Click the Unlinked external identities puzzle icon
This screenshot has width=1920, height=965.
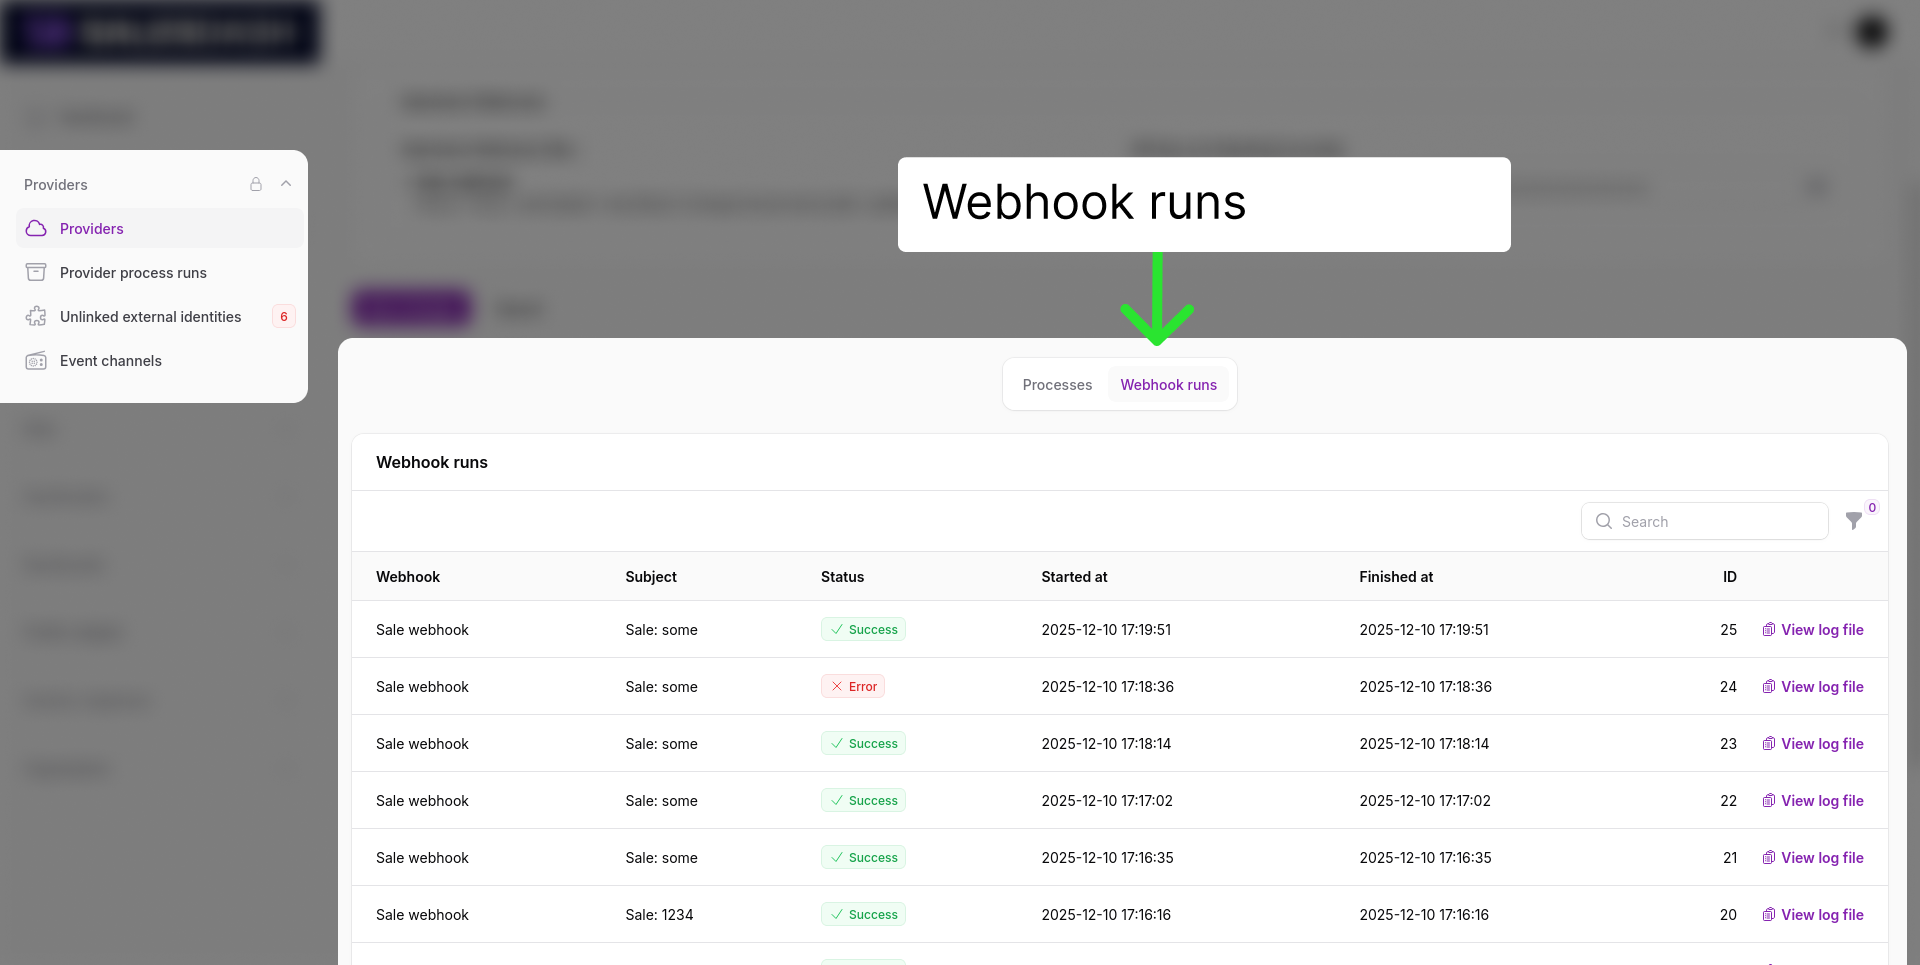(x=36, y=317)
